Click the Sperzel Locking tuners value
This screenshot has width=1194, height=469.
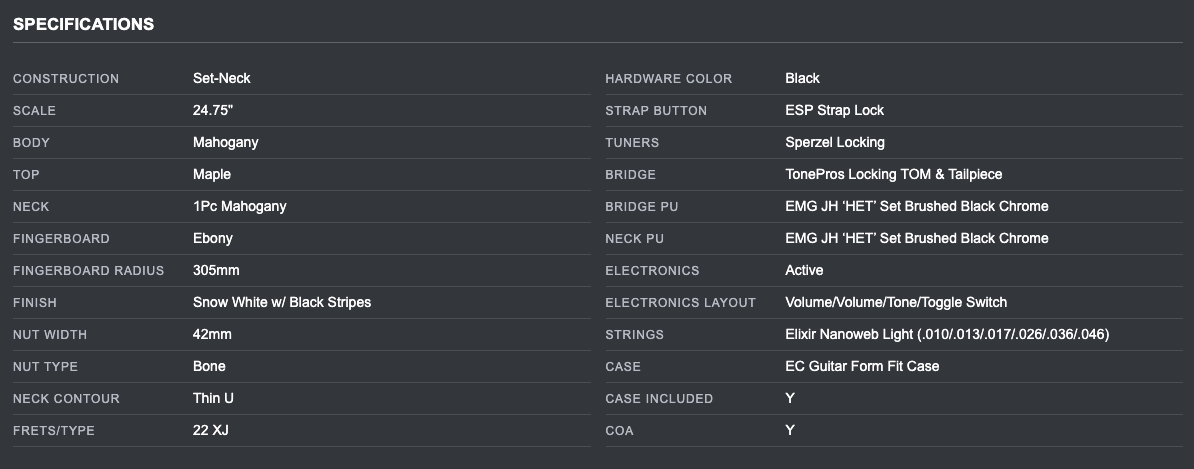point(835,142)
